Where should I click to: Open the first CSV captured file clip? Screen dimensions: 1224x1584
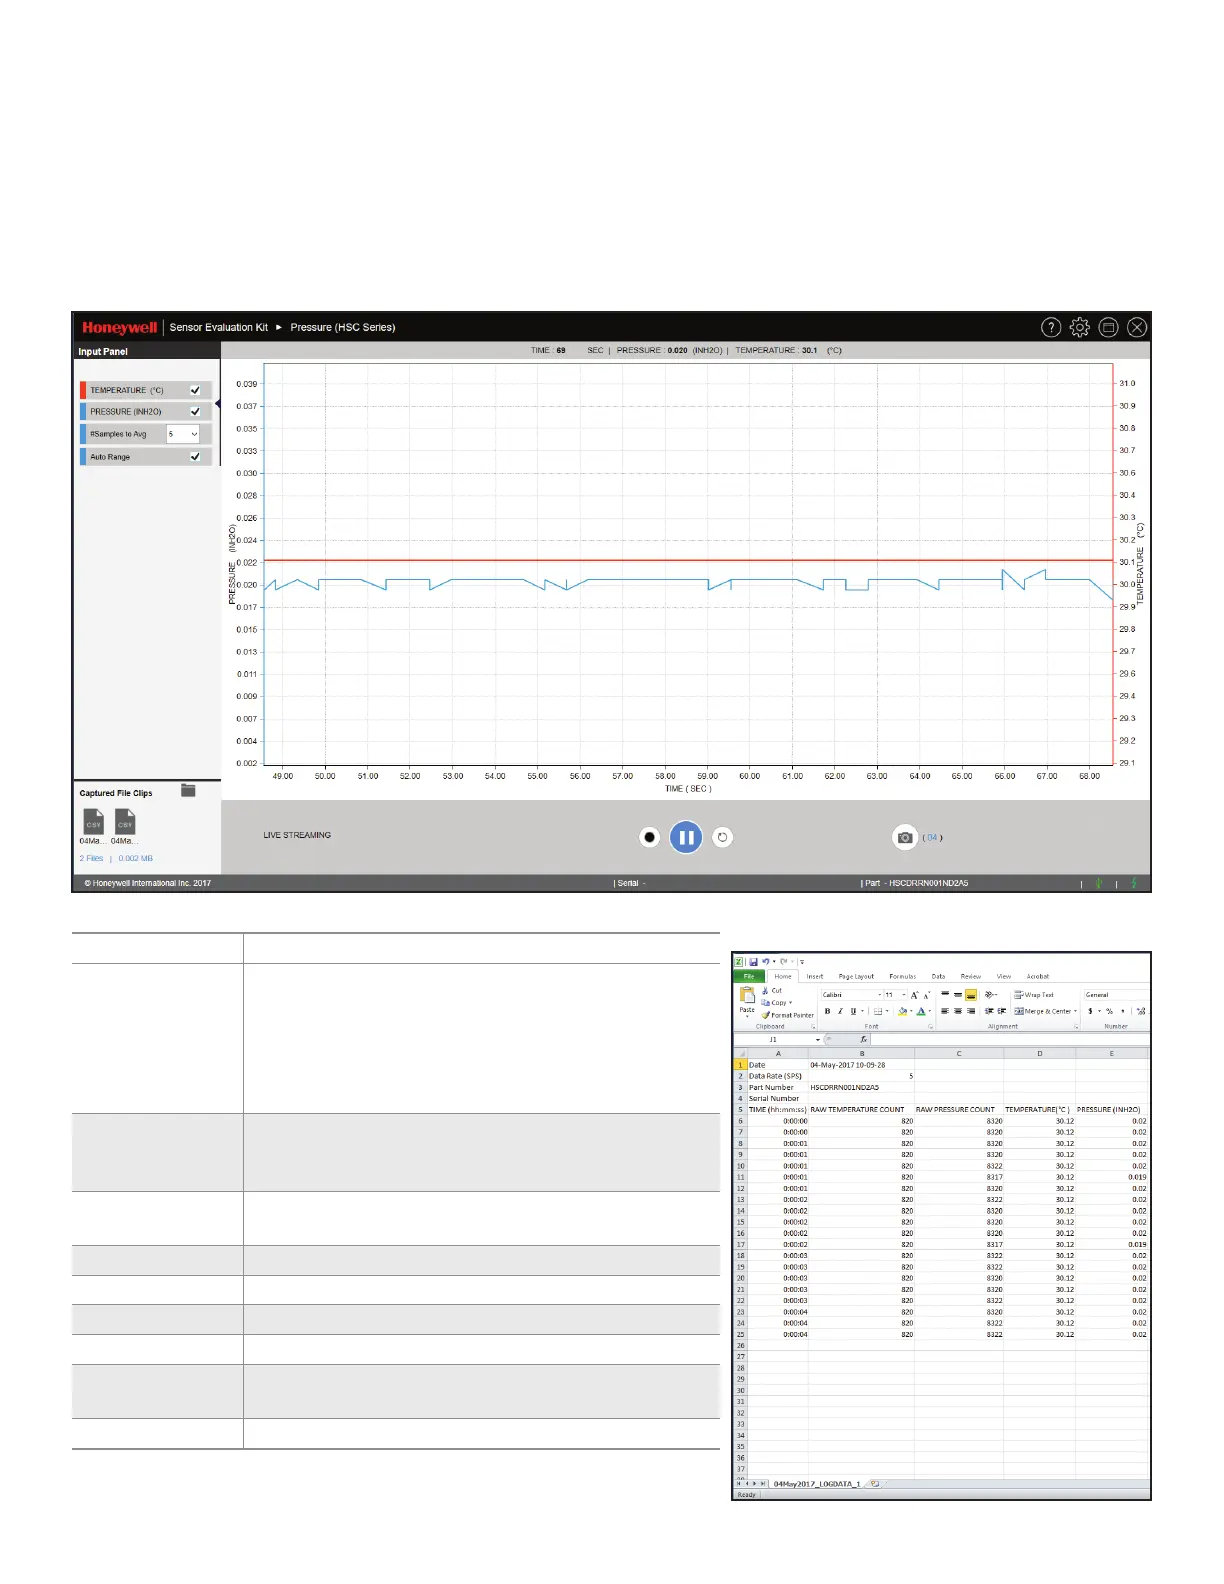click(93, 822)
